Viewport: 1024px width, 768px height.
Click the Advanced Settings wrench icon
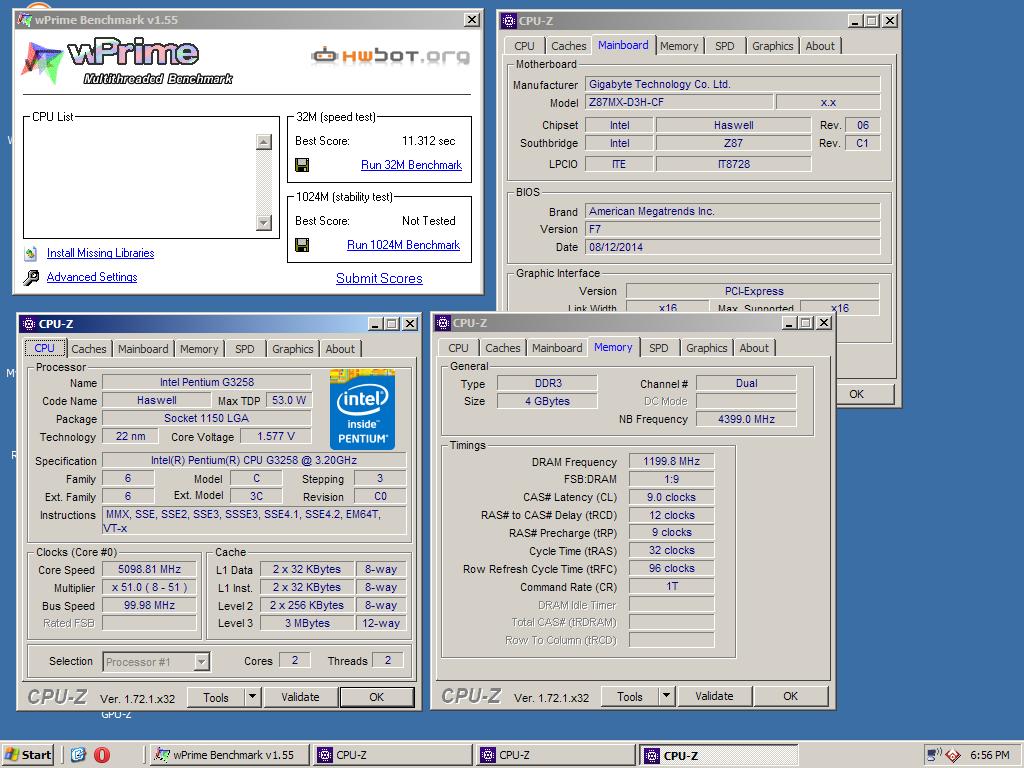click(31, 278)
